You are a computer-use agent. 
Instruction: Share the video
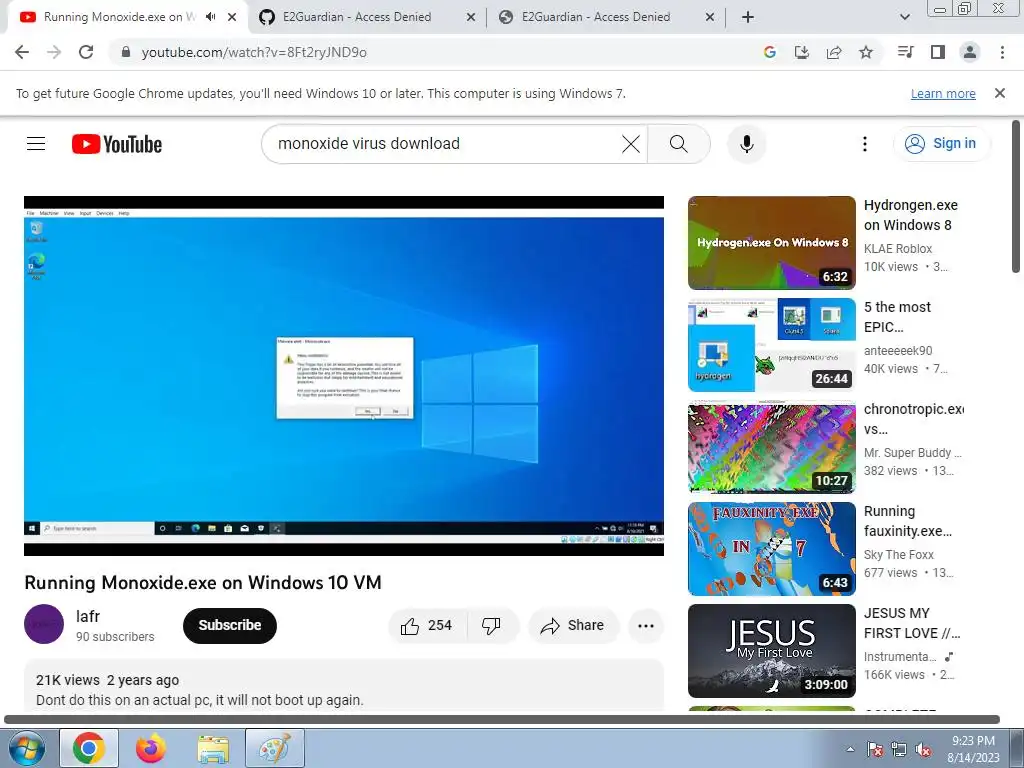point(572,626)
